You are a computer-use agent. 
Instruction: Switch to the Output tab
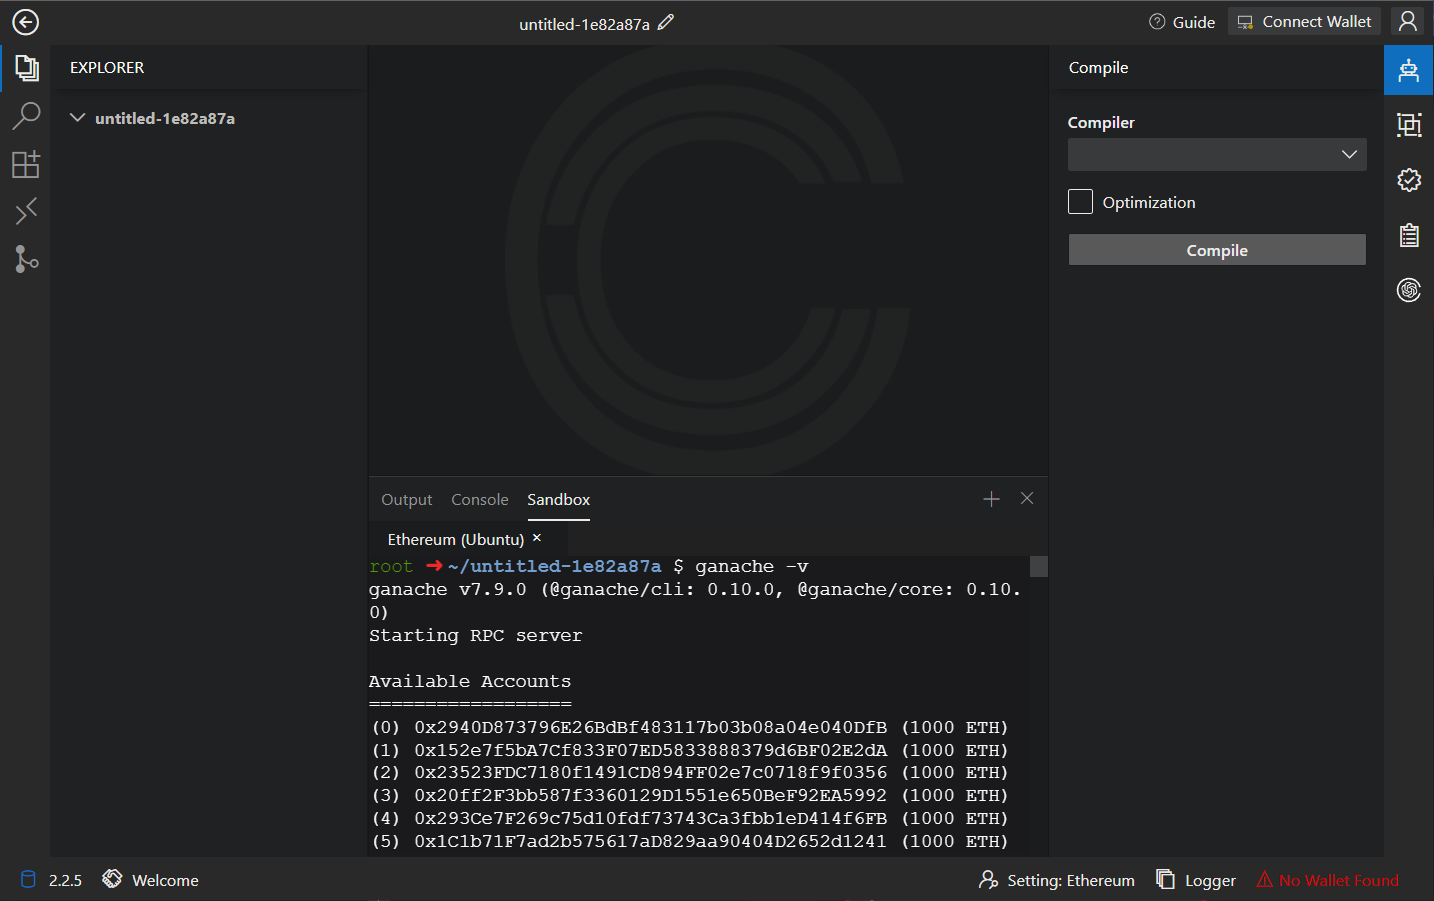[x=406, y=500]
